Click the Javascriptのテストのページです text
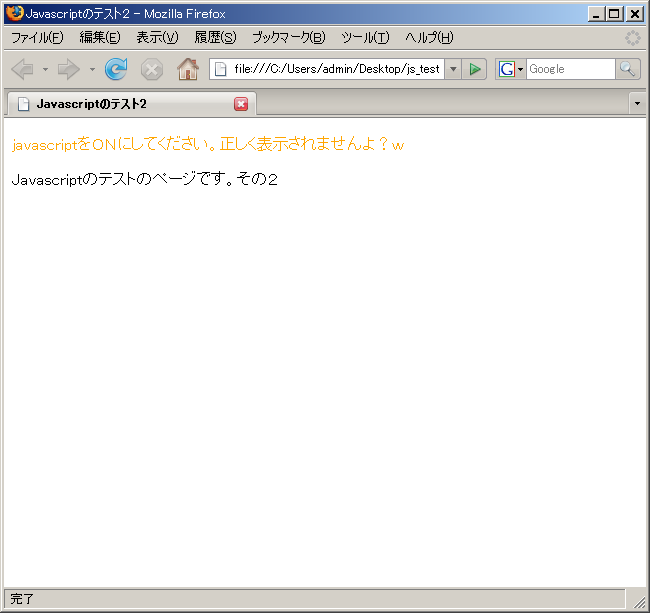Viewport: 650px width, 613px height. click(x=145, y=179)
